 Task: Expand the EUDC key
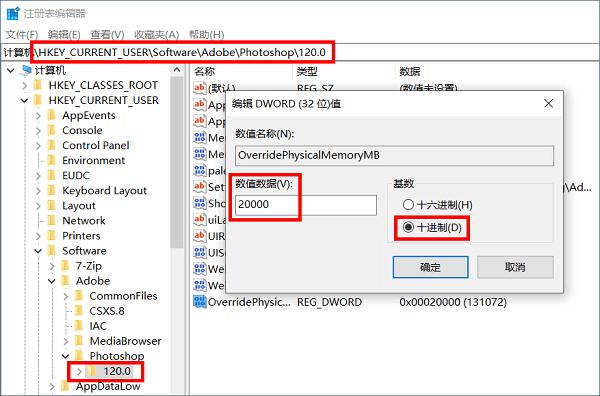pyautogui.click(x=38, y=176)
